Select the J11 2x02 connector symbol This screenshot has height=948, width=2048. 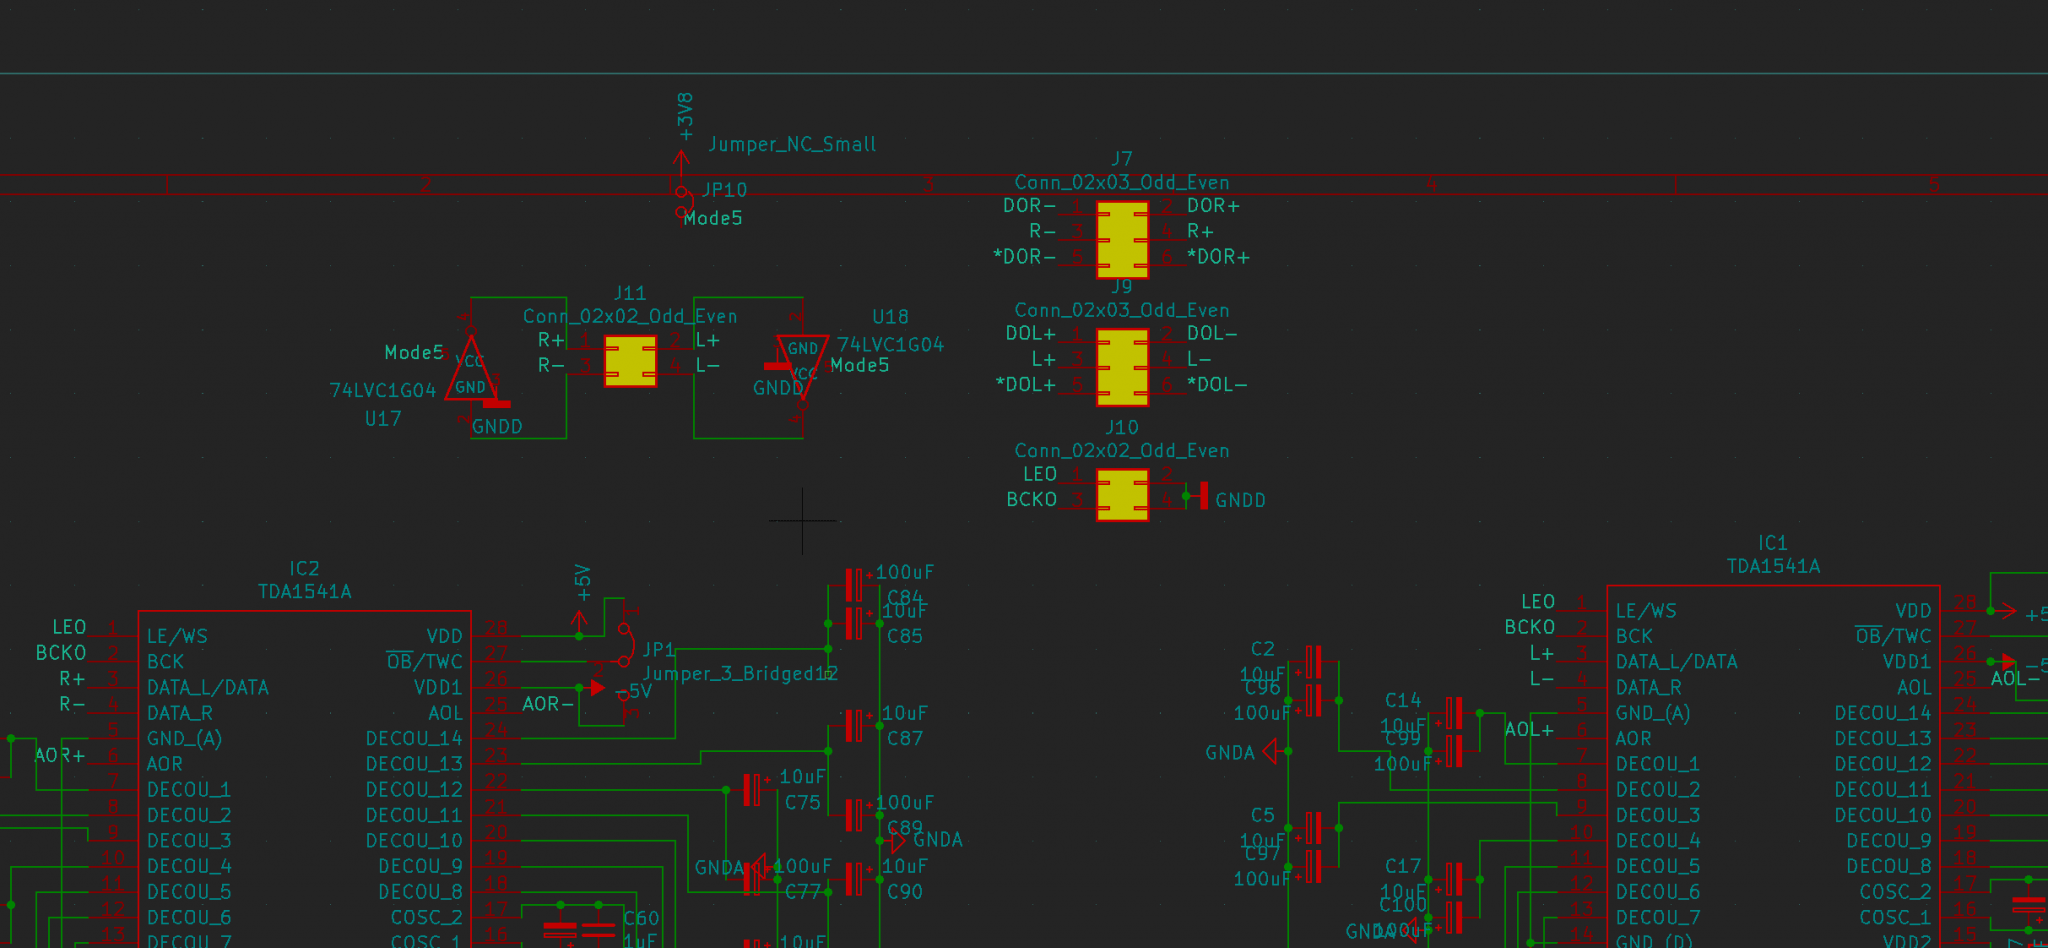point(630,360)
